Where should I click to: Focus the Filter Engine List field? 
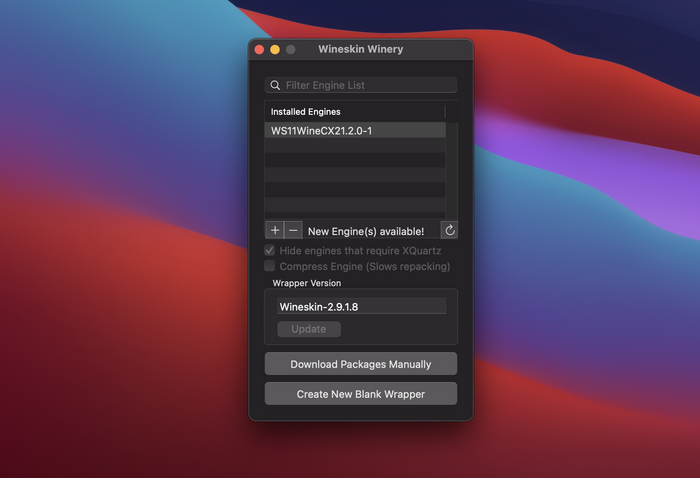click(361, 85)
